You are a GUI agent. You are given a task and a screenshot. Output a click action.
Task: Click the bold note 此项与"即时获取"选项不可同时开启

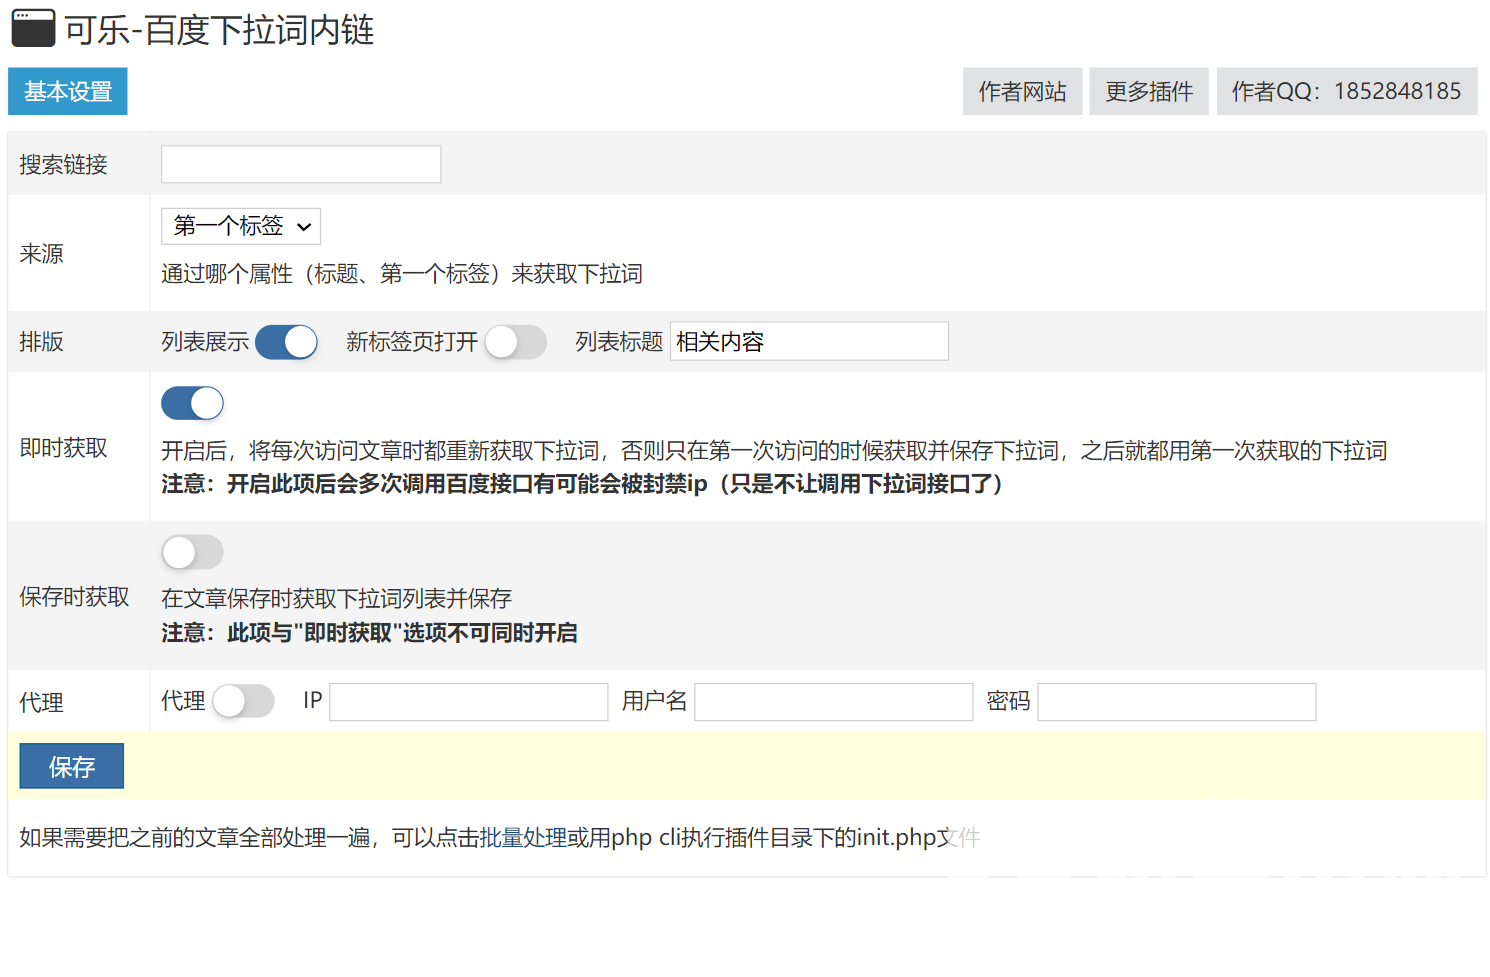pos(369,633)
